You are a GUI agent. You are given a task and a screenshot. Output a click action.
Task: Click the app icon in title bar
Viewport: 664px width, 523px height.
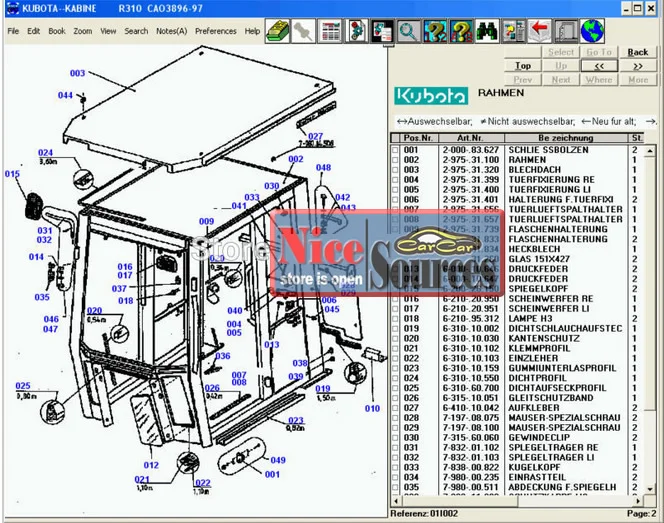pos(13,8)
